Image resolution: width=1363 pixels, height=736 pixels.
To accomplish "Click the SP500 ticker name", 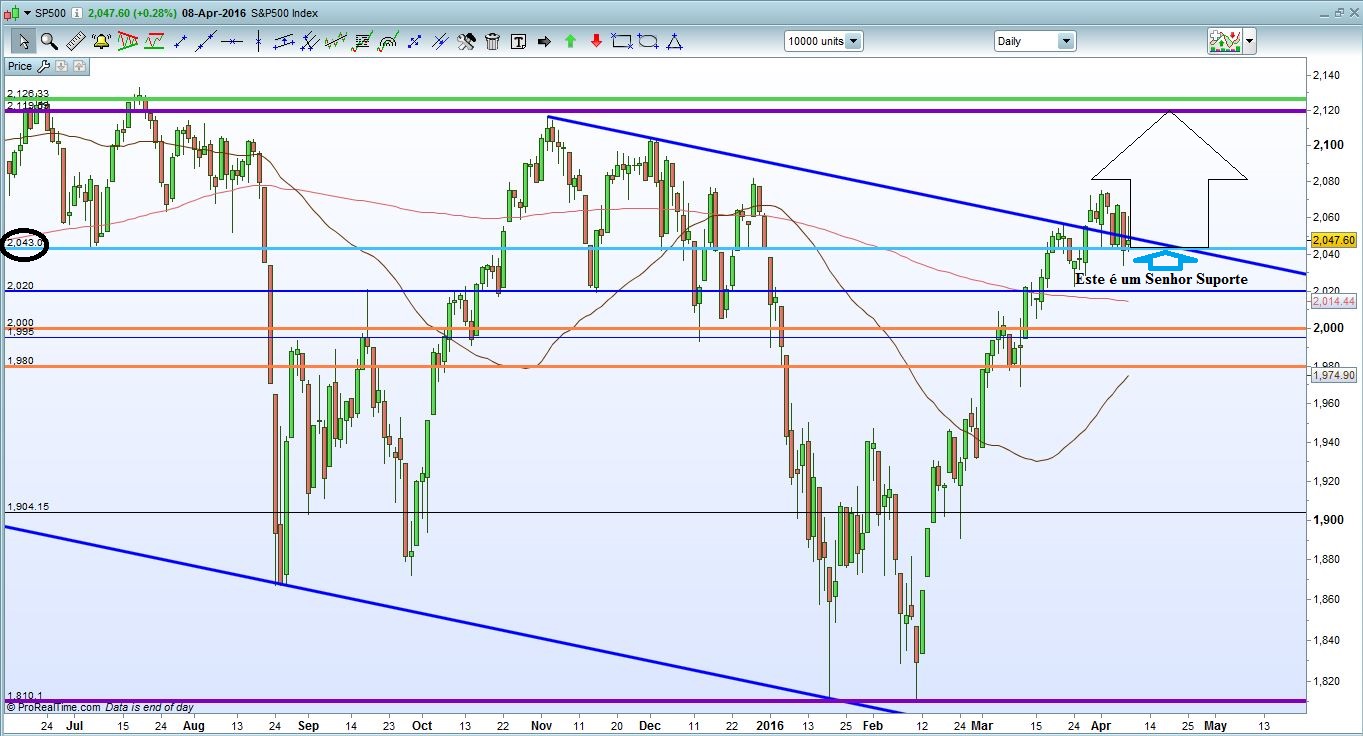I will [x=51, y=13].
